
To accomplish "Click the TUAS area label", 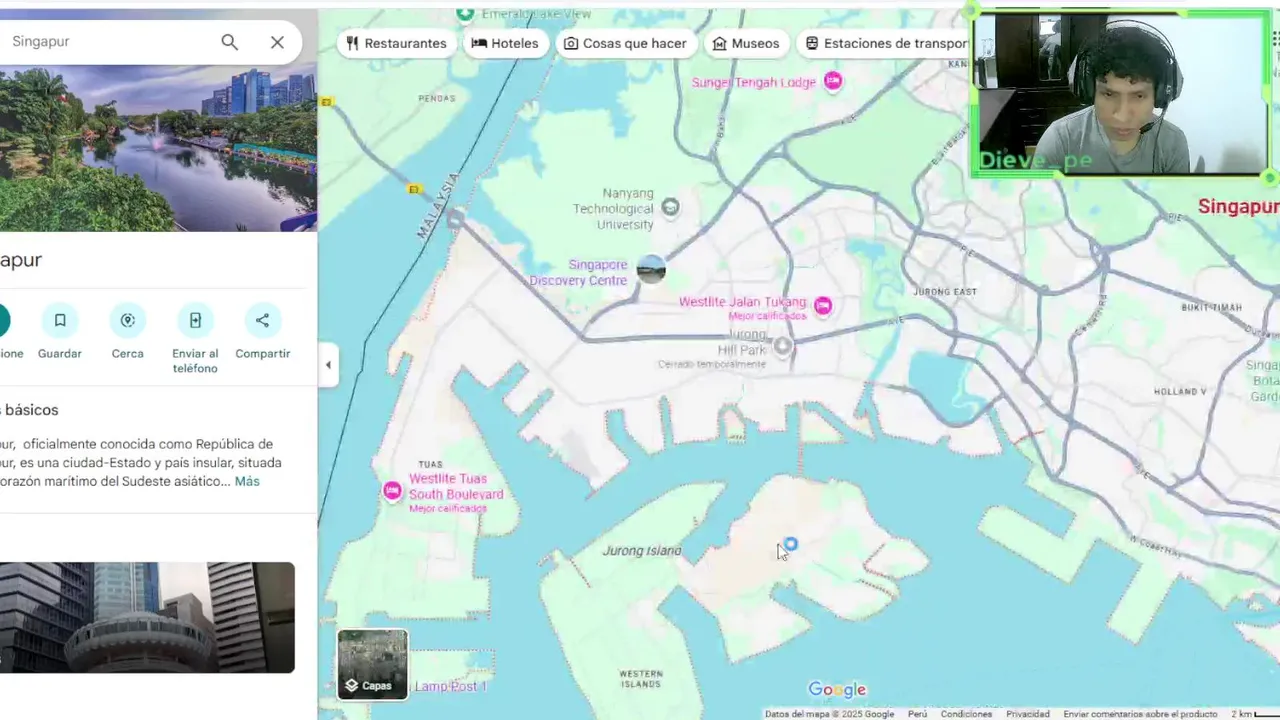I will coord(430,464).
